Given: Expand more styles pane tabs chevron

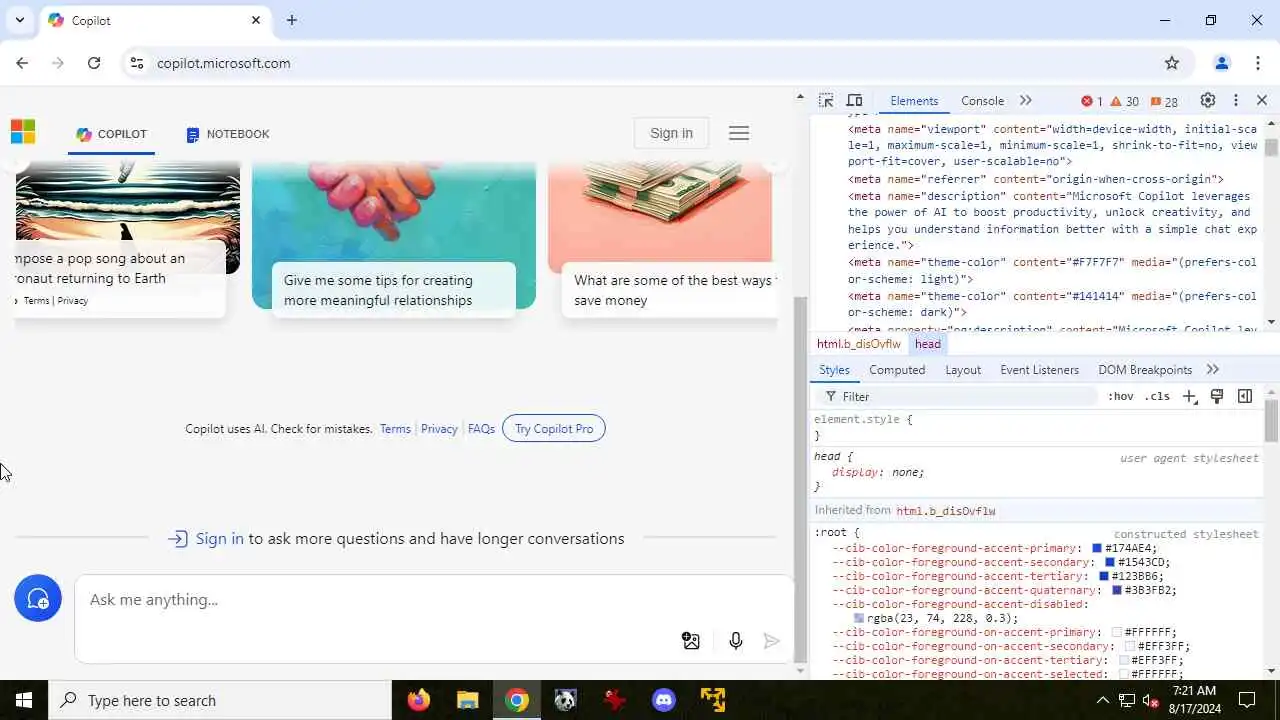Looking at the screenshot, I should 1213,370.
